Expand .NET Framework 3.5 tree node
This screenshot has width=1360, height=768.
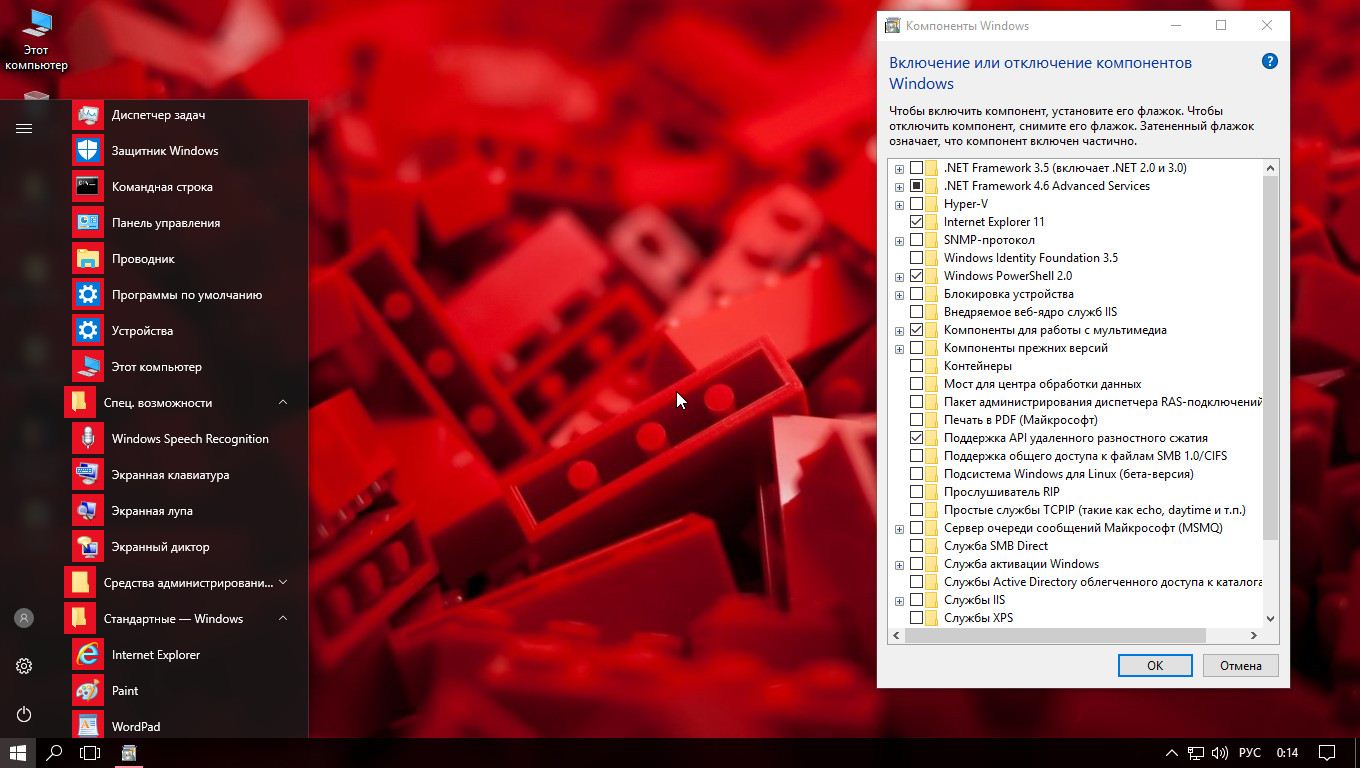coord(899,169)
